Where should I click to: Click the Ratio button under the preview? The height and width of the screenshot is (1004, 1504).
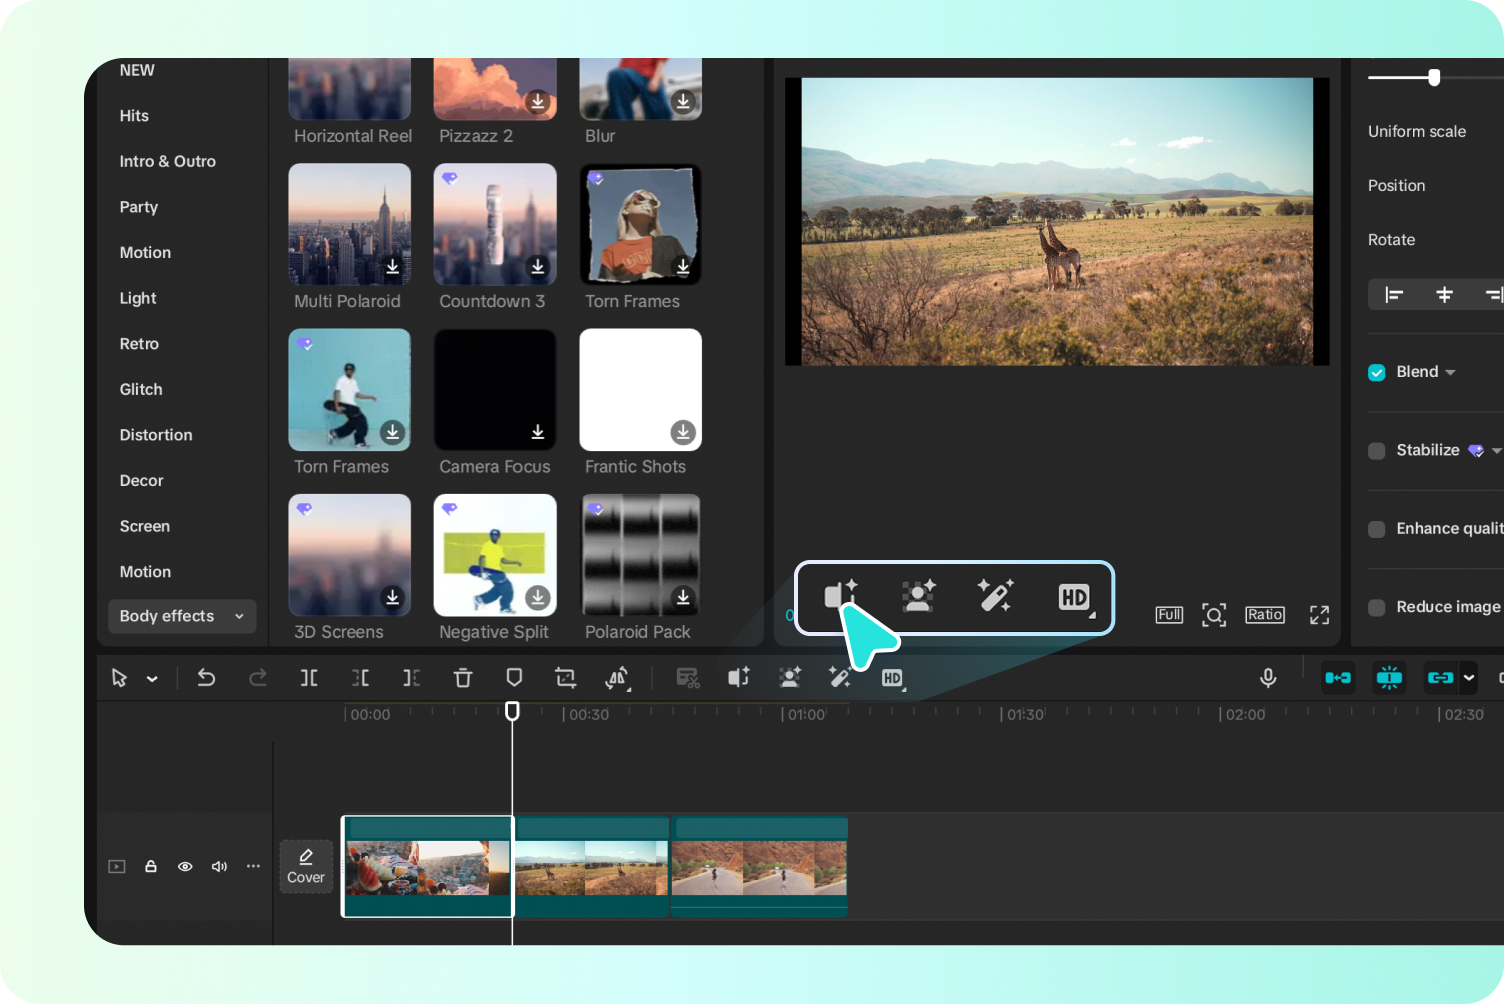1265,614
